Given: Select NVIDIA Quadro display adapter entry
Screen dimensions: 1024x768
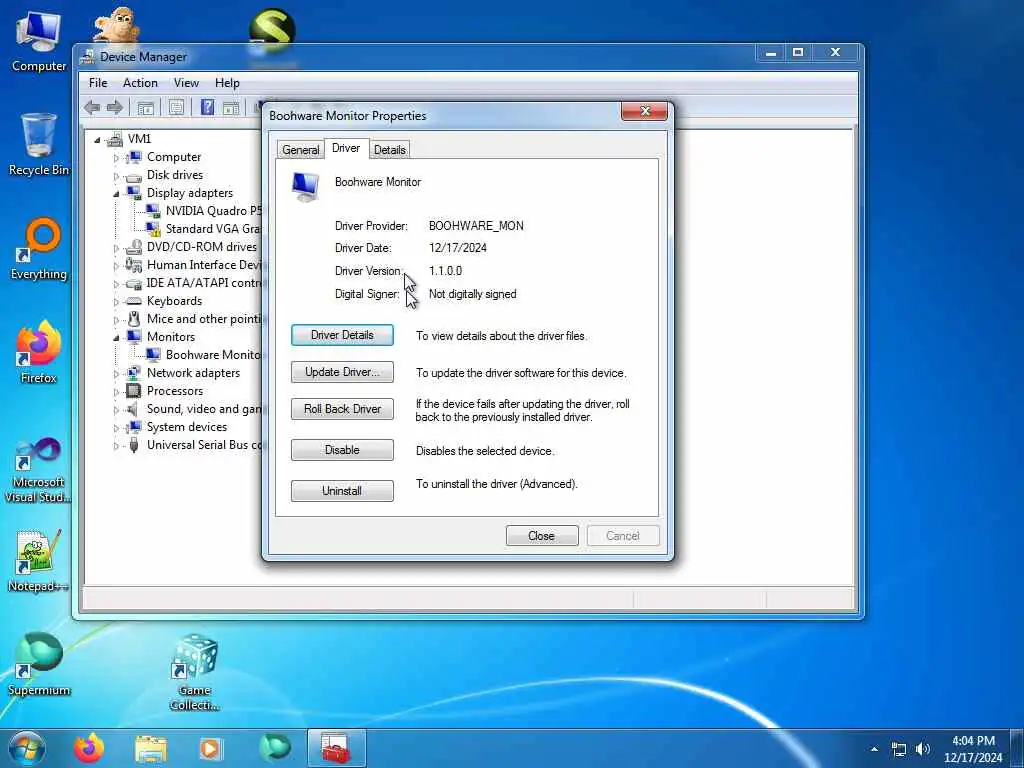Looking at the screenshot, I should click(213, 210).
